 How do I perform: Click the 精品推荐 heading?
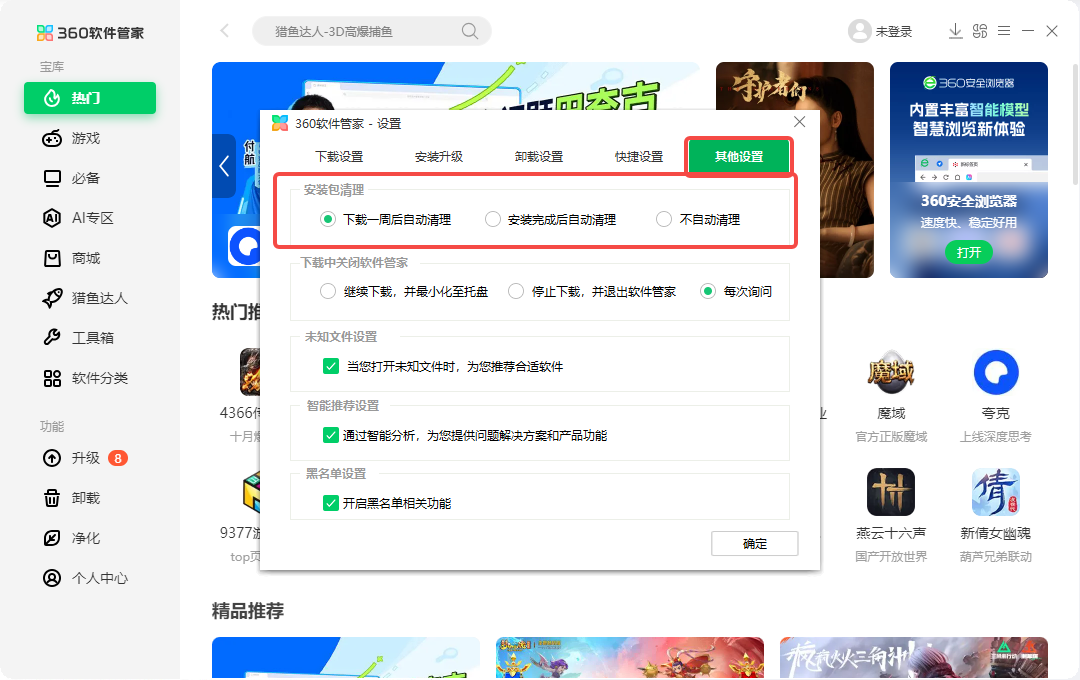pyautogui.click(x=248, y=611)
